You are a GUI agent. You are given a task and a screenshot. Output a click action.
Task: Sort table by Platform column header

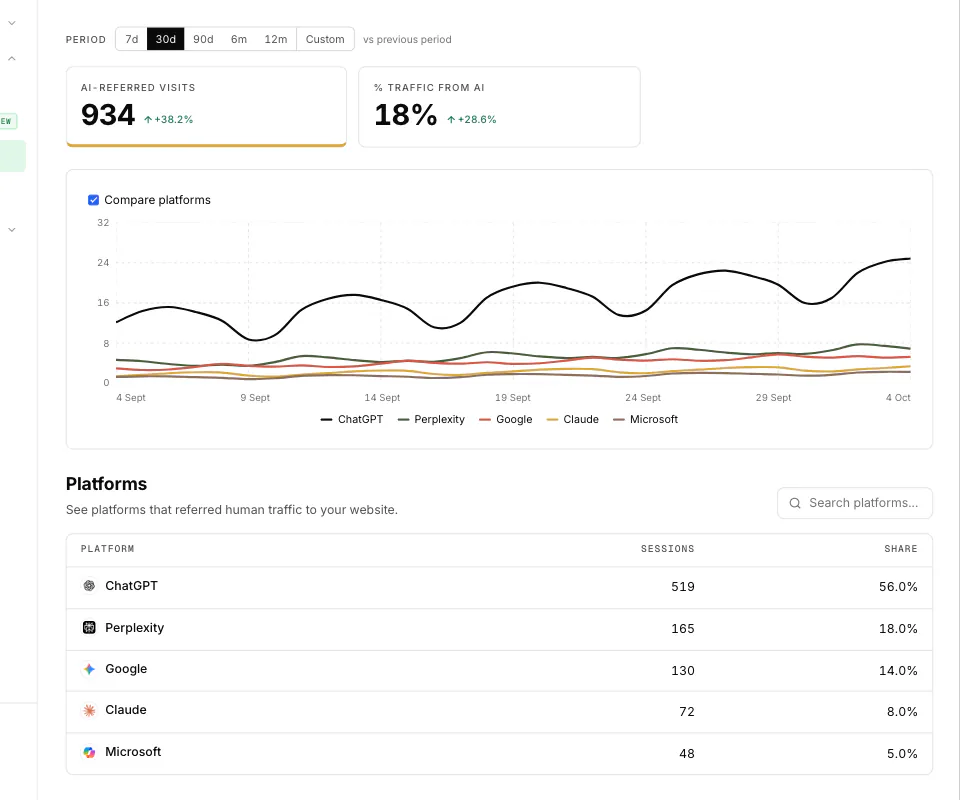pos(107,549)
